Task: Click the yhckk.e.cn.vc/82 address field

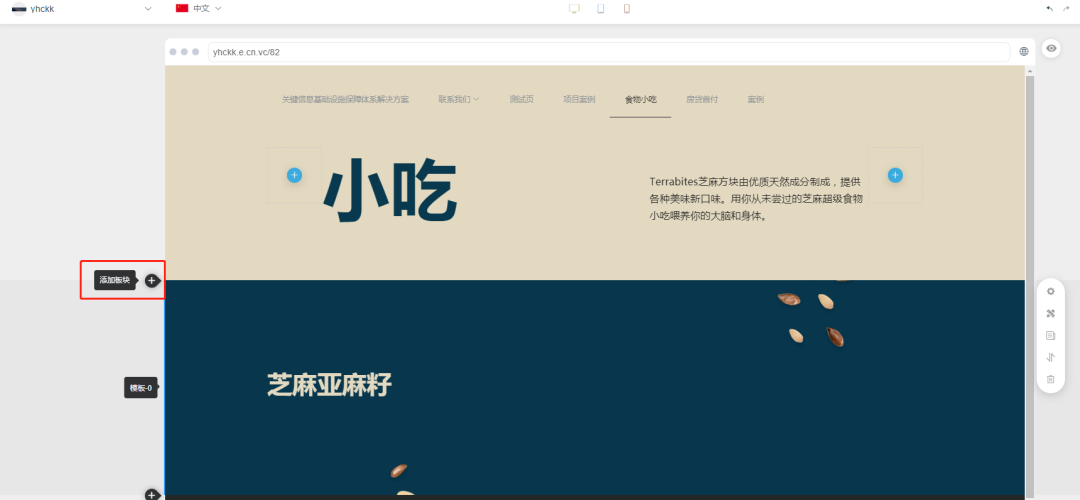Action: click(609, 52)
